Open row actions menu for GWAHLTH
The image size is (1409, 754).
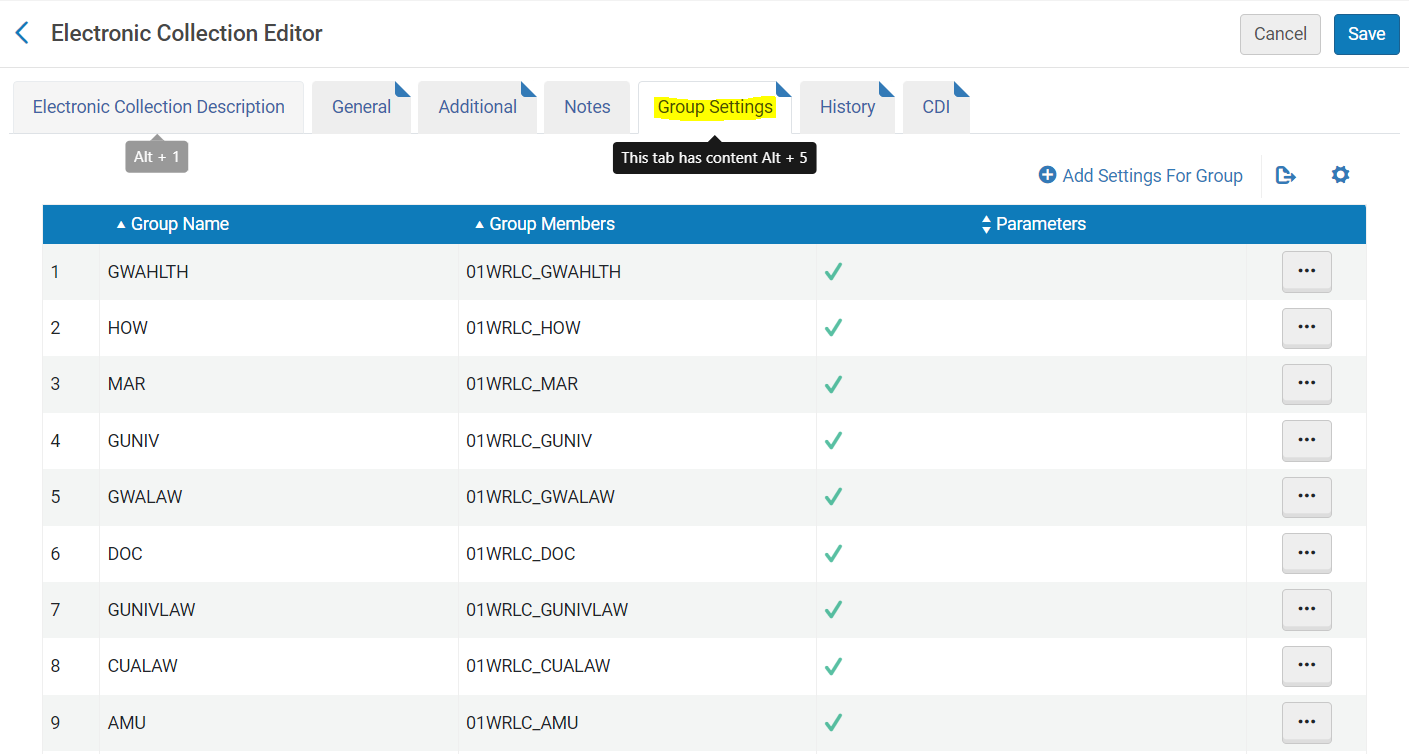tap(1306, 271)
